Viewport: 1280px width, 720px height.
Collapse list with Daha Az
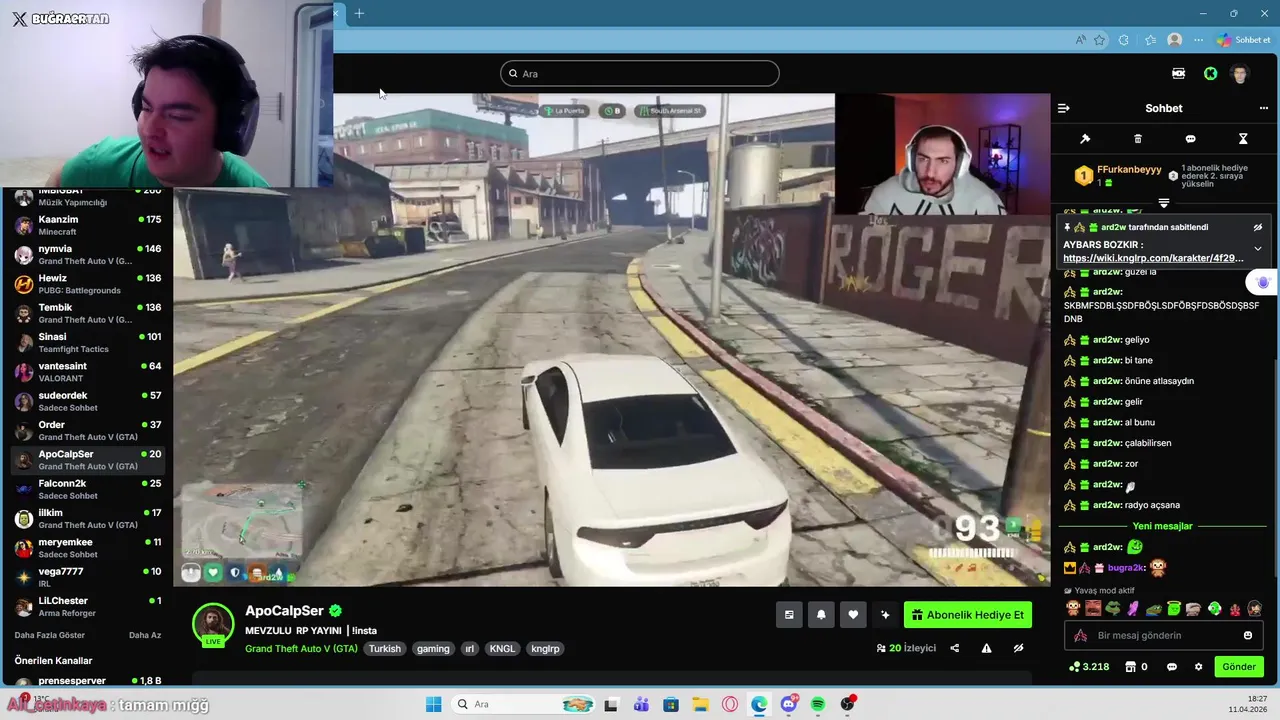145,635
